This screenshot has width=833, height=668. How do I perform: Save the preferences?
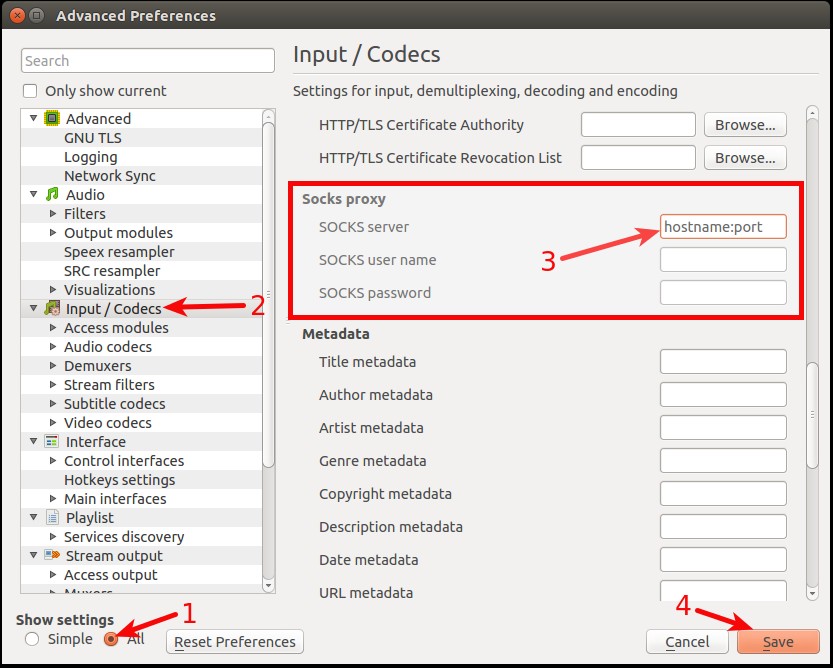pos(777,642)
